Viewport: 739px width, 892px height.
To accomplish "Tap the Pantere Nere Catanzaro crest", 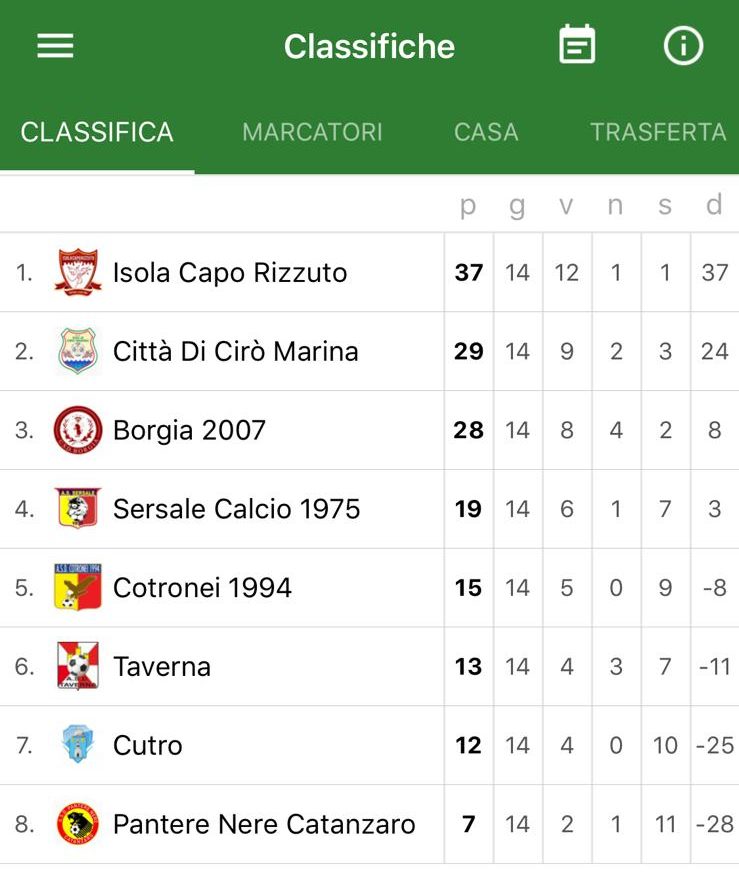I will tap(78, 824).
